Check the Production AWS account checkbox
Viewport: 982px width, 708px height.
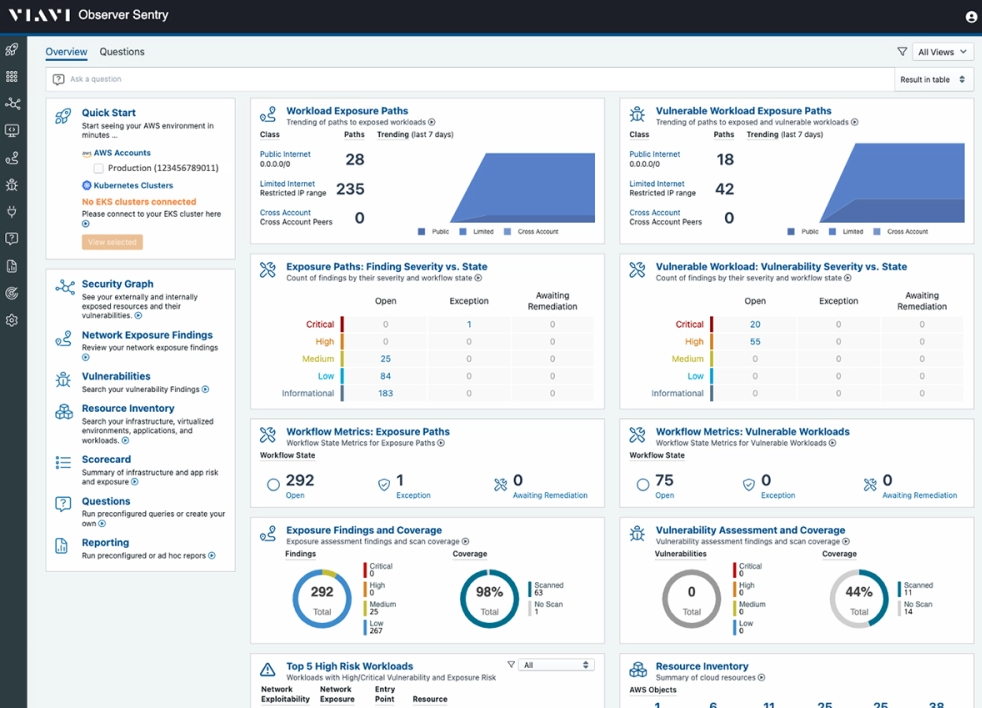coord(98,168)
